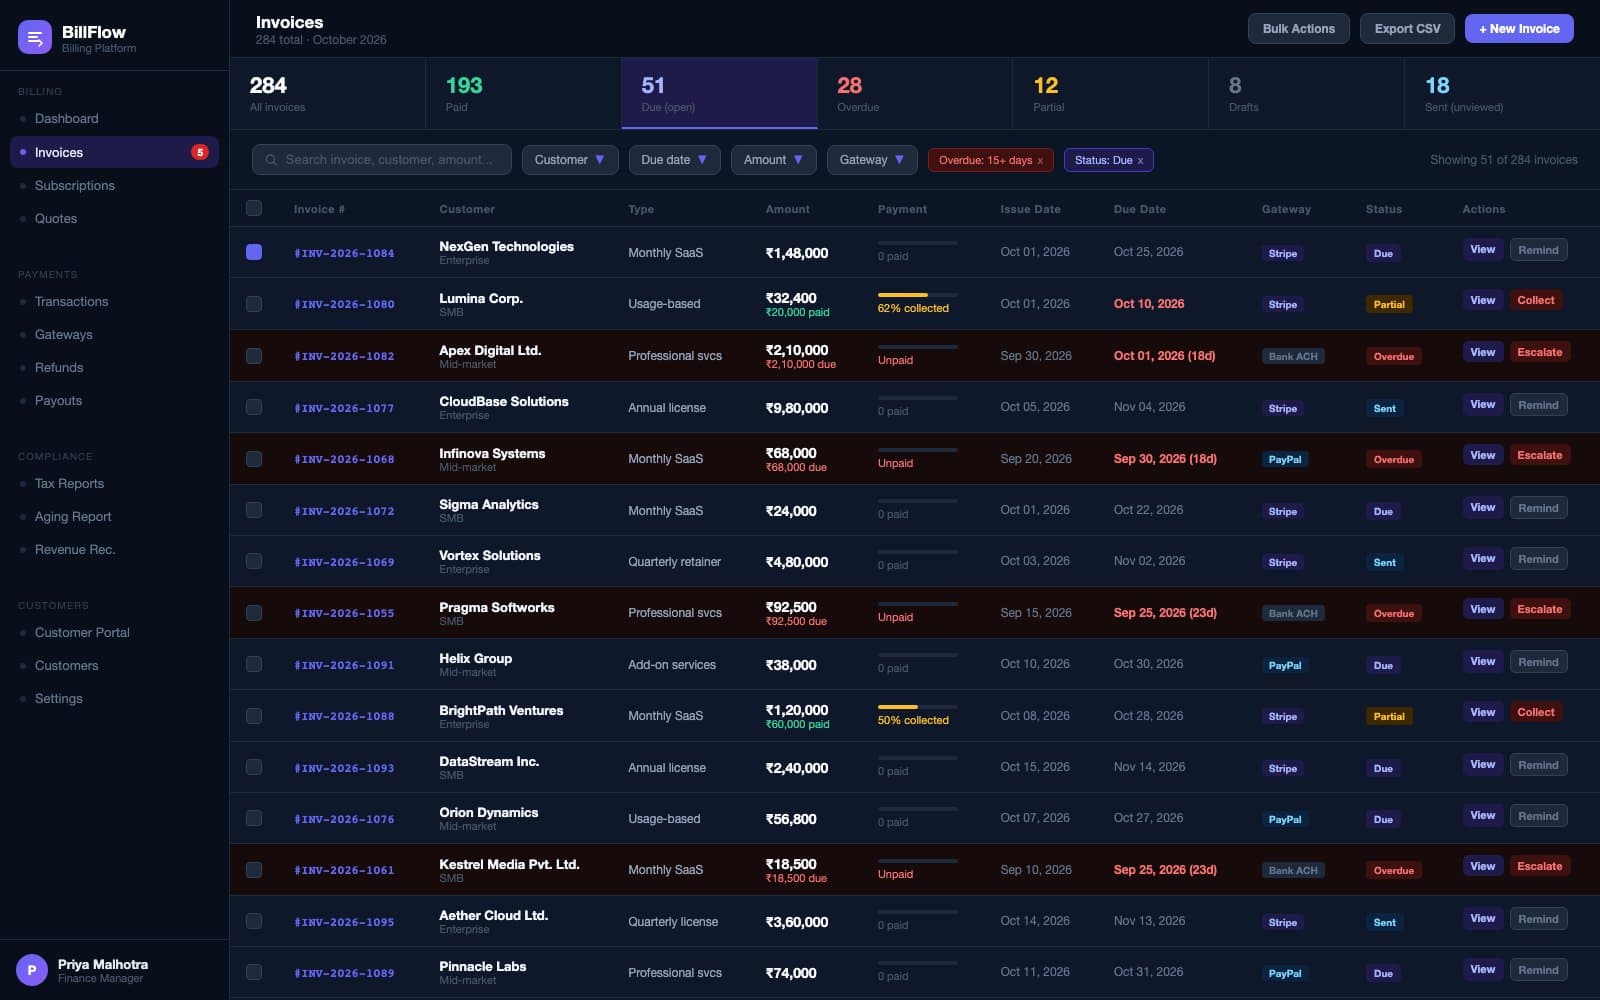Image resolution: width=1600 pixels, height=1000 pixels.
Task: Click the Sent status badge for CloudBase Solutions
Action: tap(1384, 408)
